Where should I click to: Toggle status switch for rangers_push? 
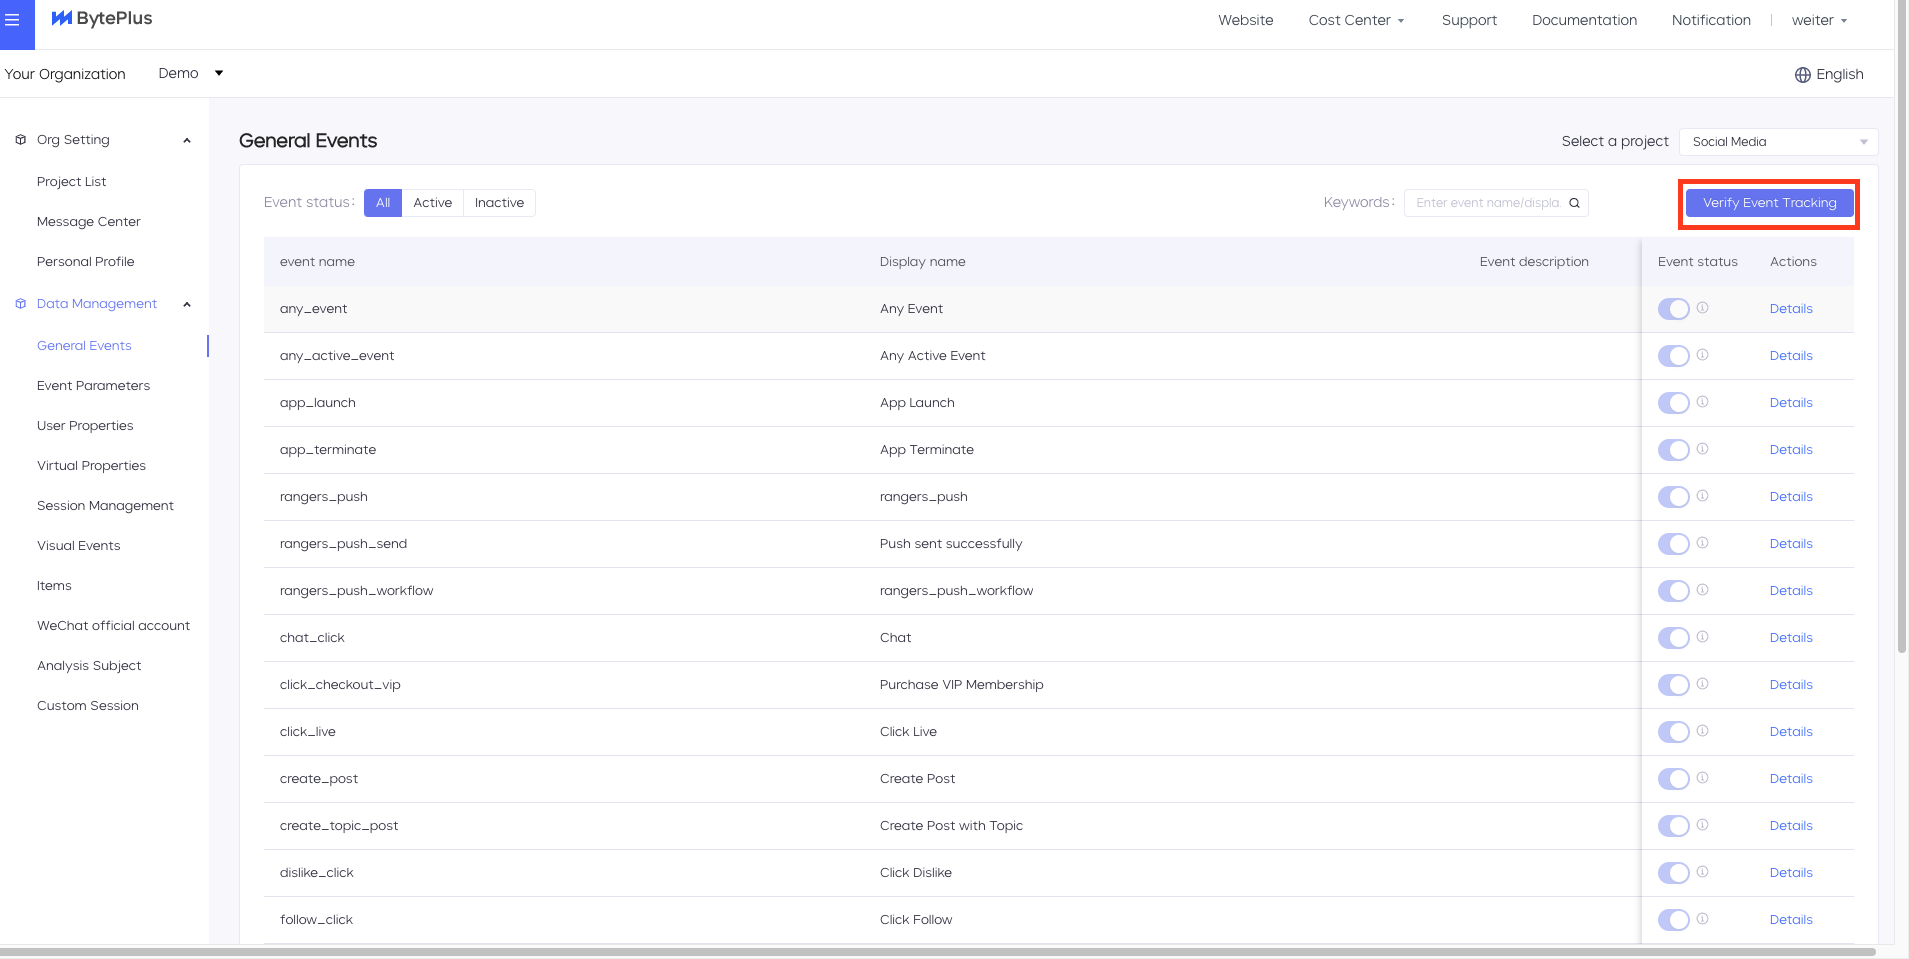(1674, 497)
